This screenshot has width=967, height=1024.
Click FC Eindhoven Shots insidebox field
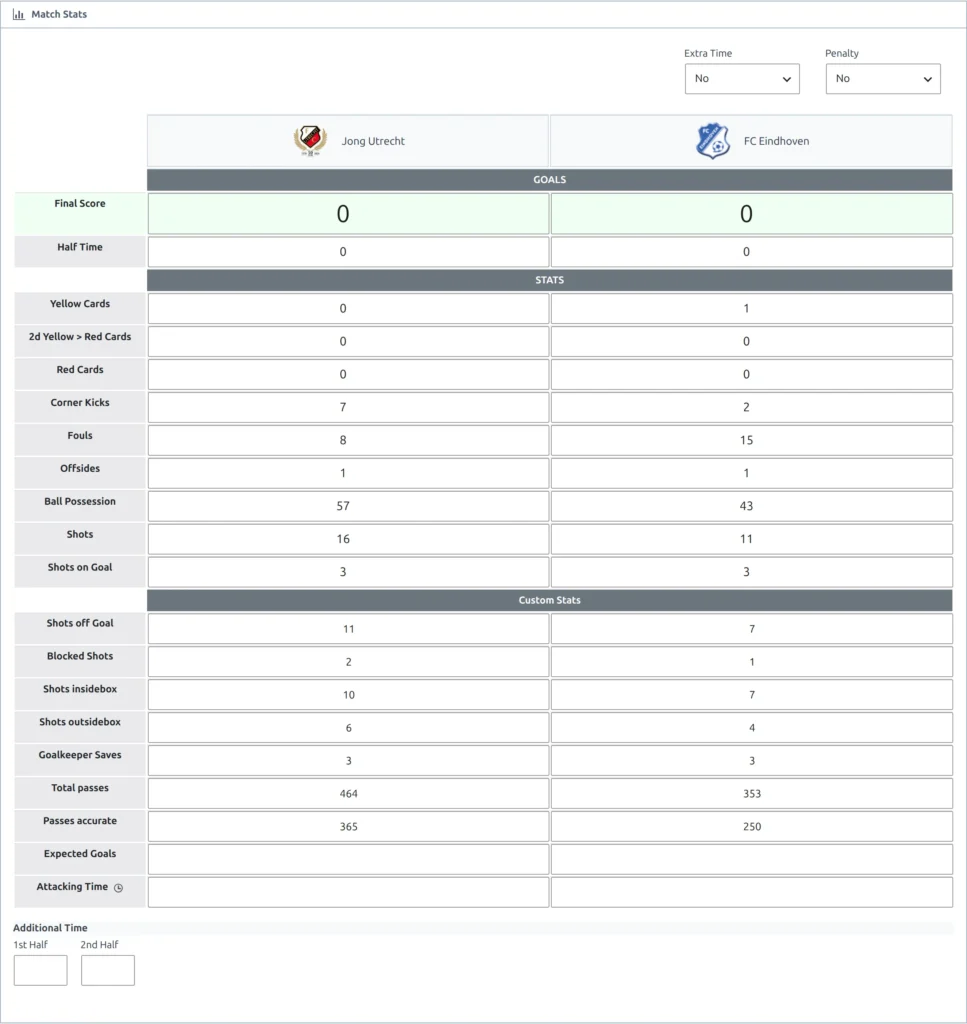[752, 695]
